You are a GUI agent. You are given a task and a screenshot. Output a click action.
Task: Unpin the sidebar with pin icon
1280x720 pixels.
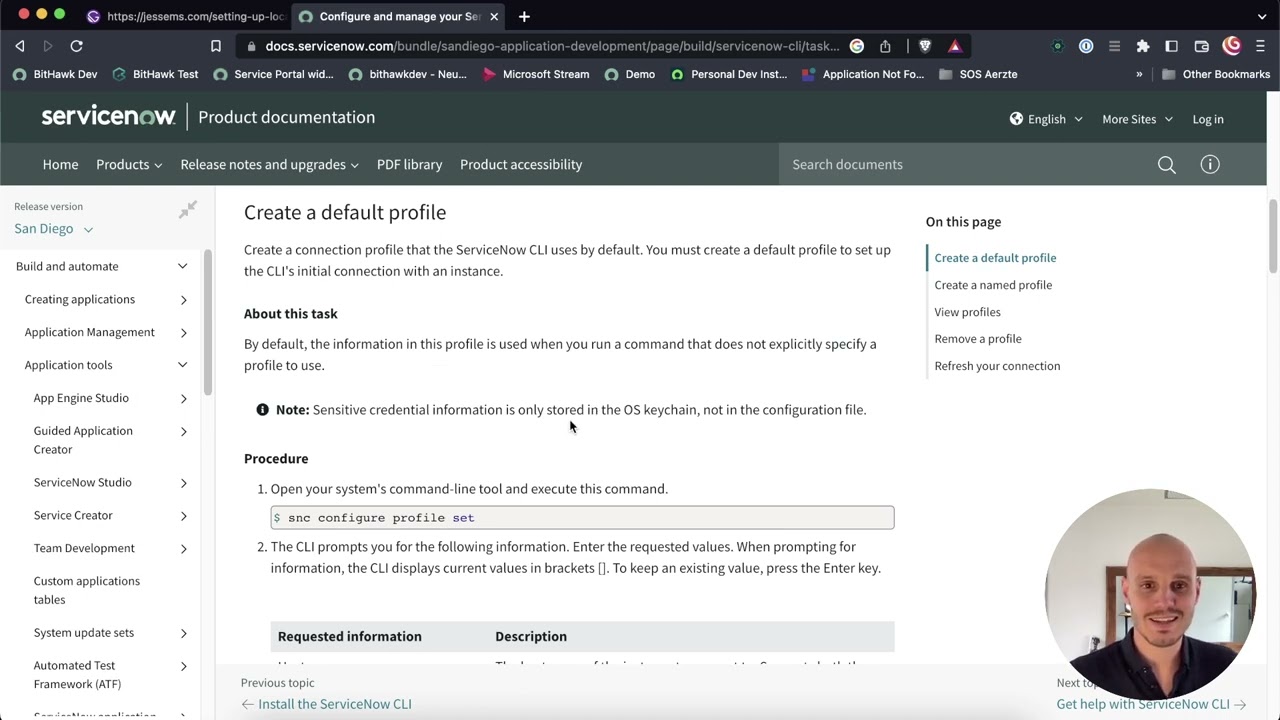click(188, 210)
